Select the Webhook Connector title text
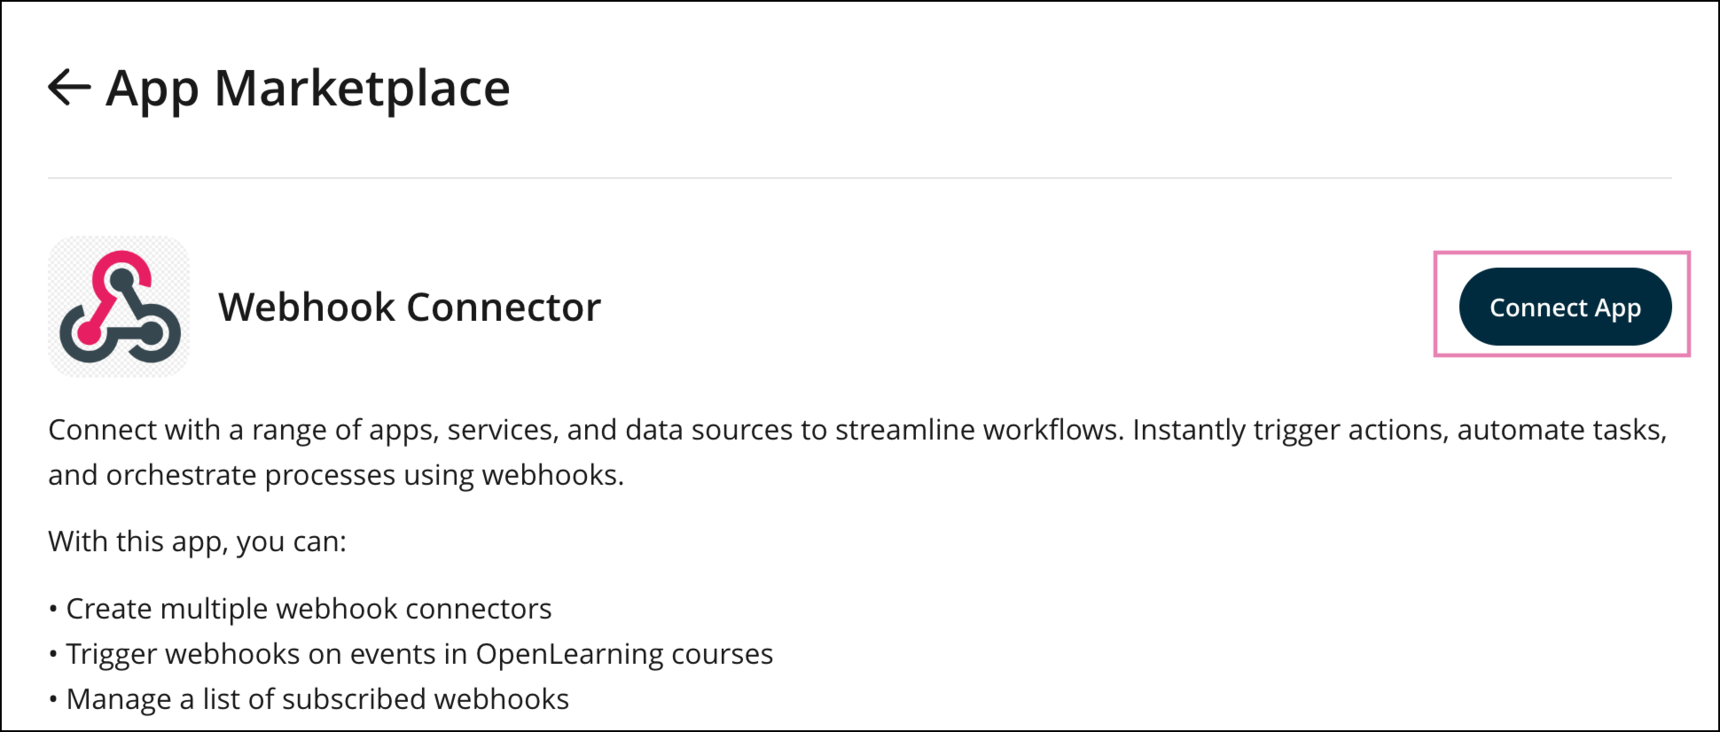Viewport: 1720px width, 732px height. click(x=409, y=307)
